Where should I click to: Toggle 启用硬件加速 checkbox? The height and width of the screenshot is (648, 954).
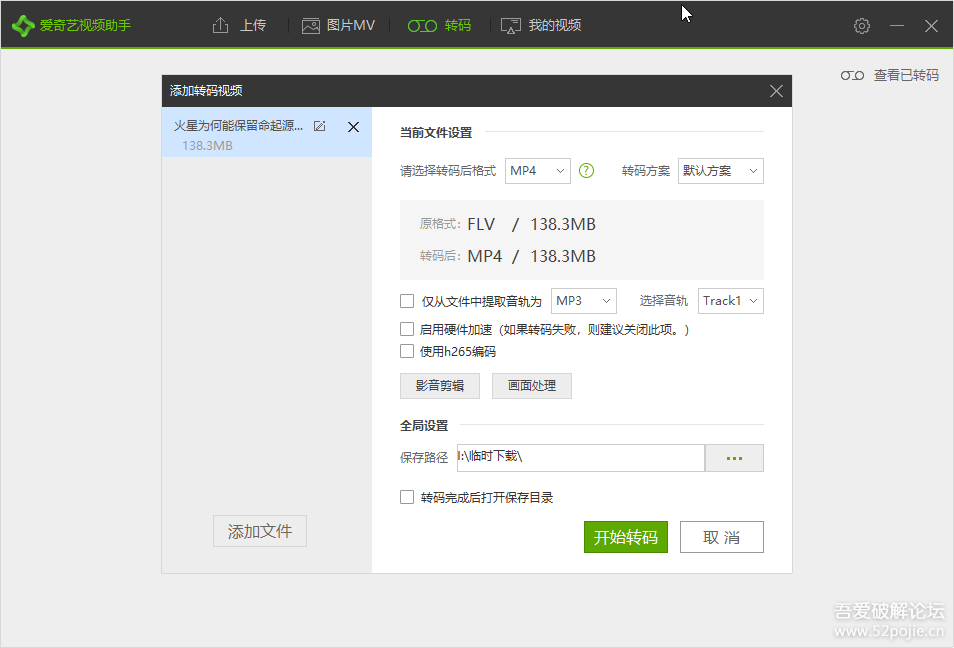[407, 329]
